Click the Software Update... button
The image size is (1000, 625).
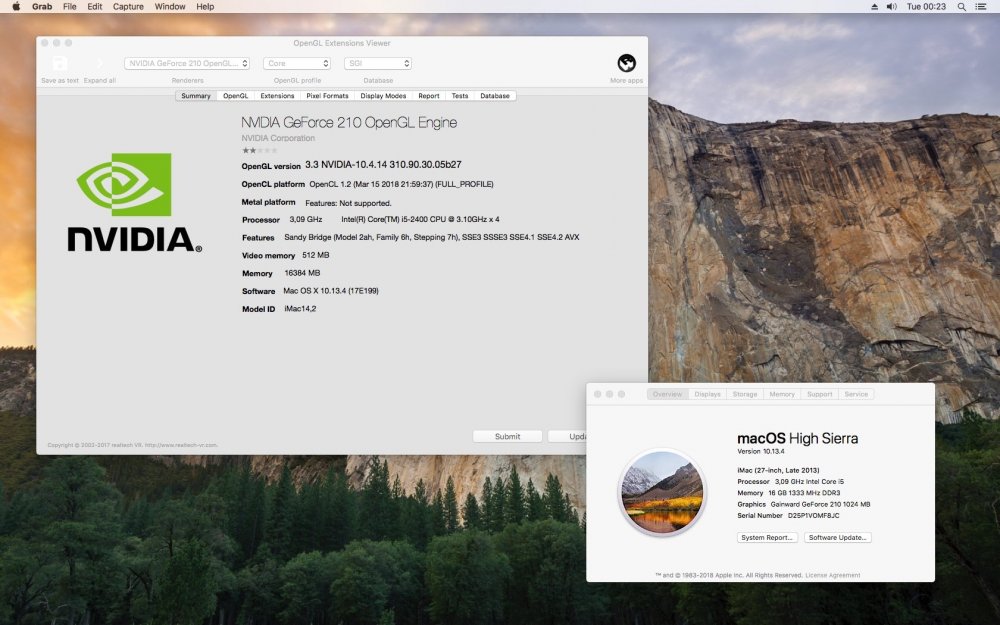tap(837, 538)
